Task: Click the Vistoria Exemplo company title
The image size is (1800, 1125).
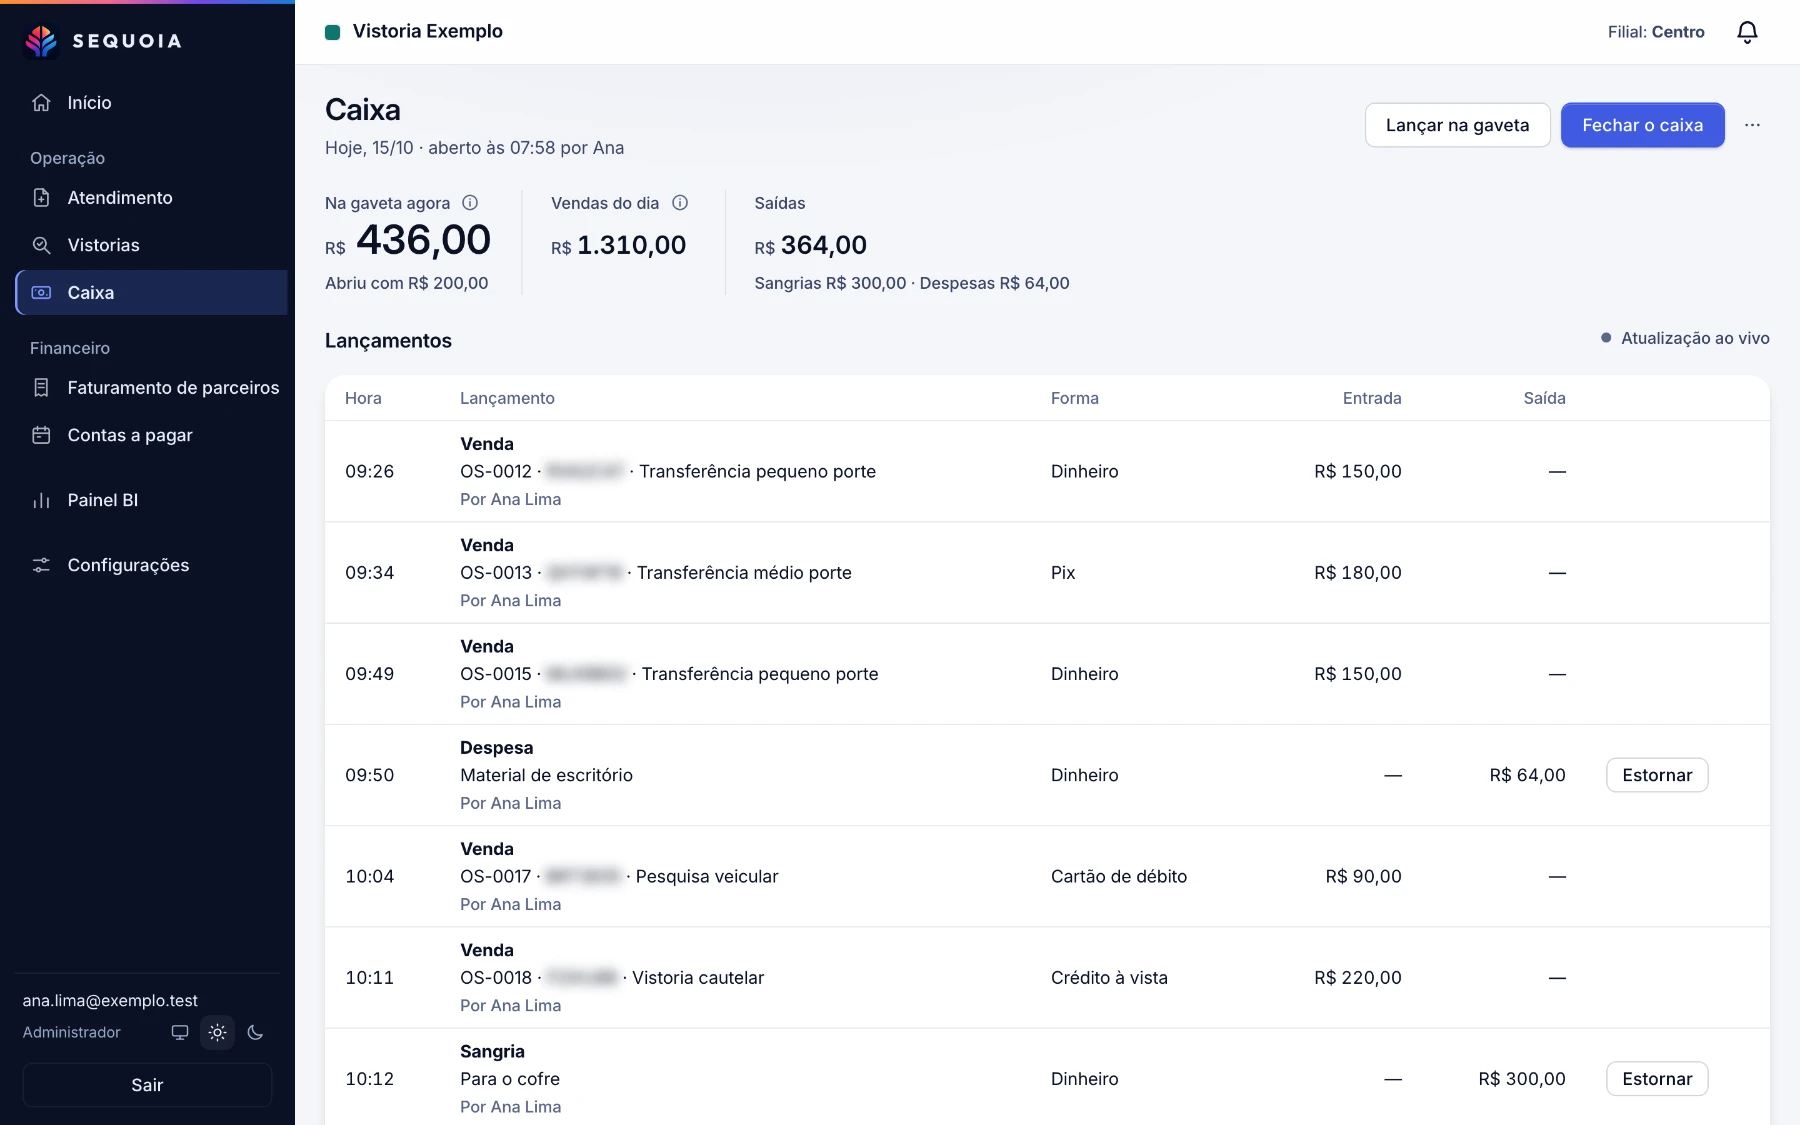Action: point(427,32)
